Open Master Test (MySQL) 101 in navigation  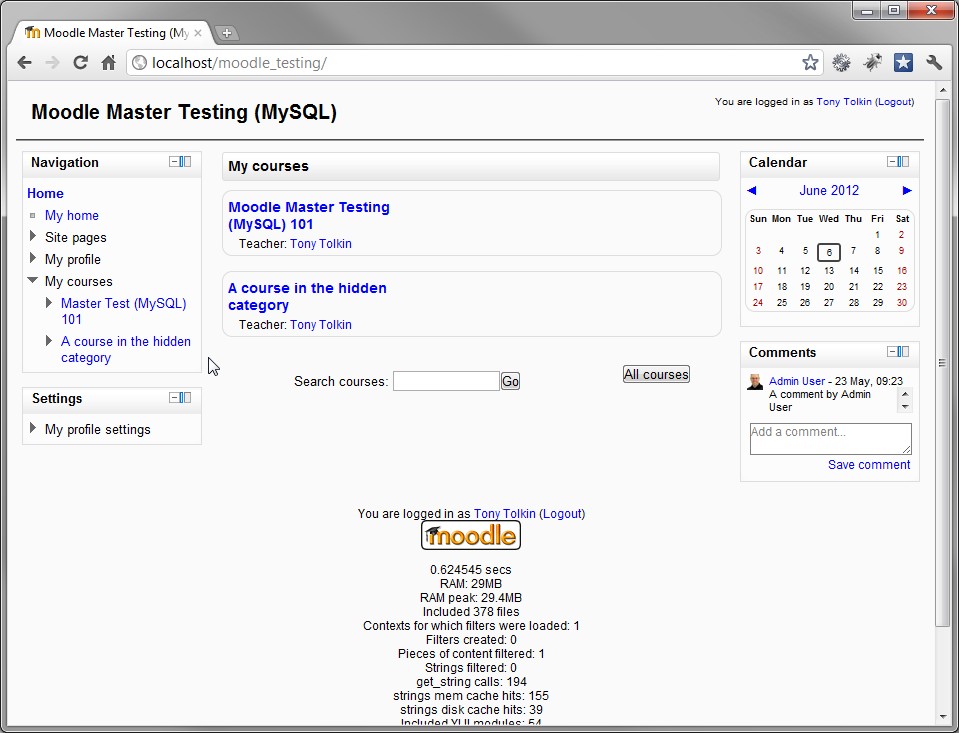pos(124,311)
